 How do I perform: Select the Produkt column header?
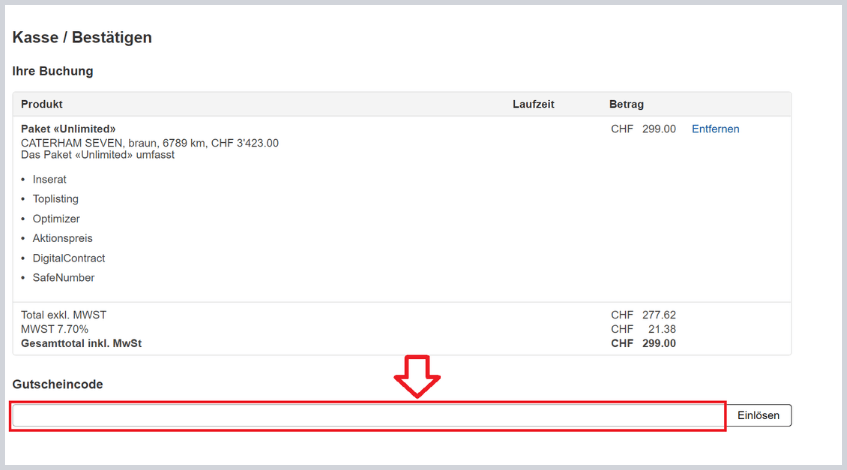click(42, 104)
